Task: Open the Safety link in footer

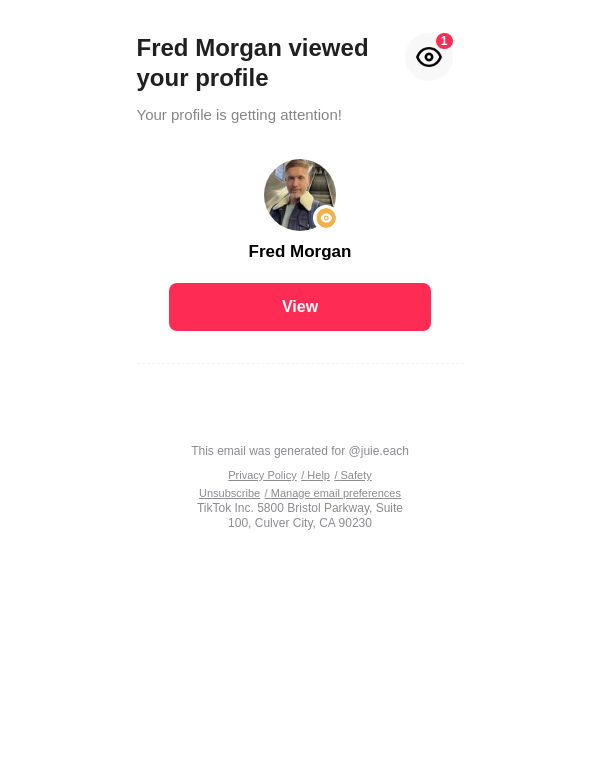Action: pos(353,475)
